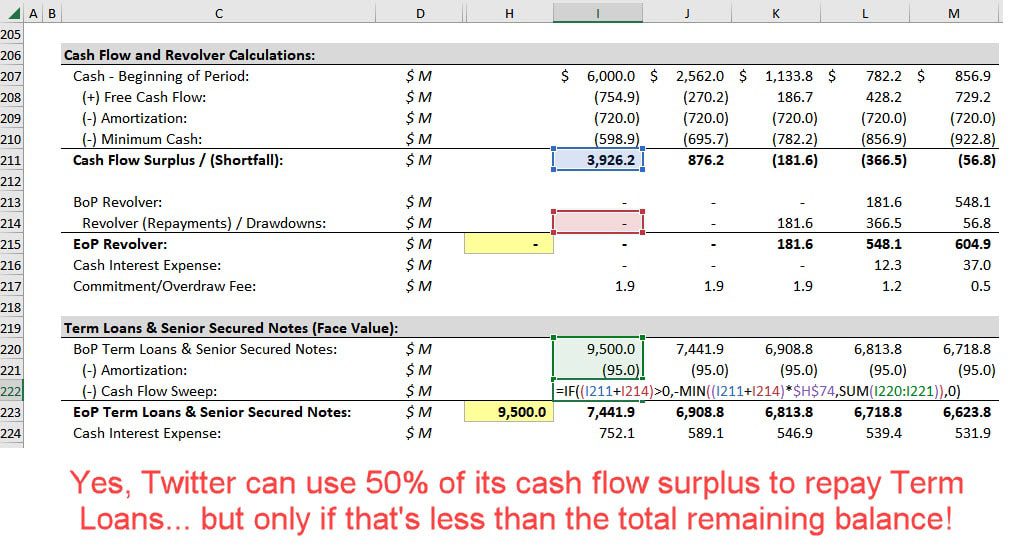
Task: Click 'Cash - Beginning of Period:' label
Action: [161, 76]
